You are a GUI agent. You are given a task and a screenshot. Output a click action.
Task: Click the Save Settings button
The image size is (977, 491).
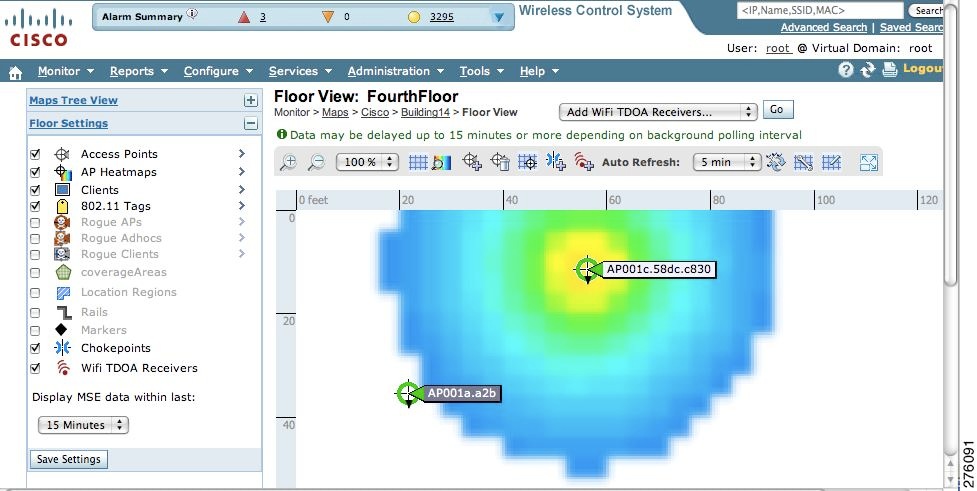click(69, 459)
